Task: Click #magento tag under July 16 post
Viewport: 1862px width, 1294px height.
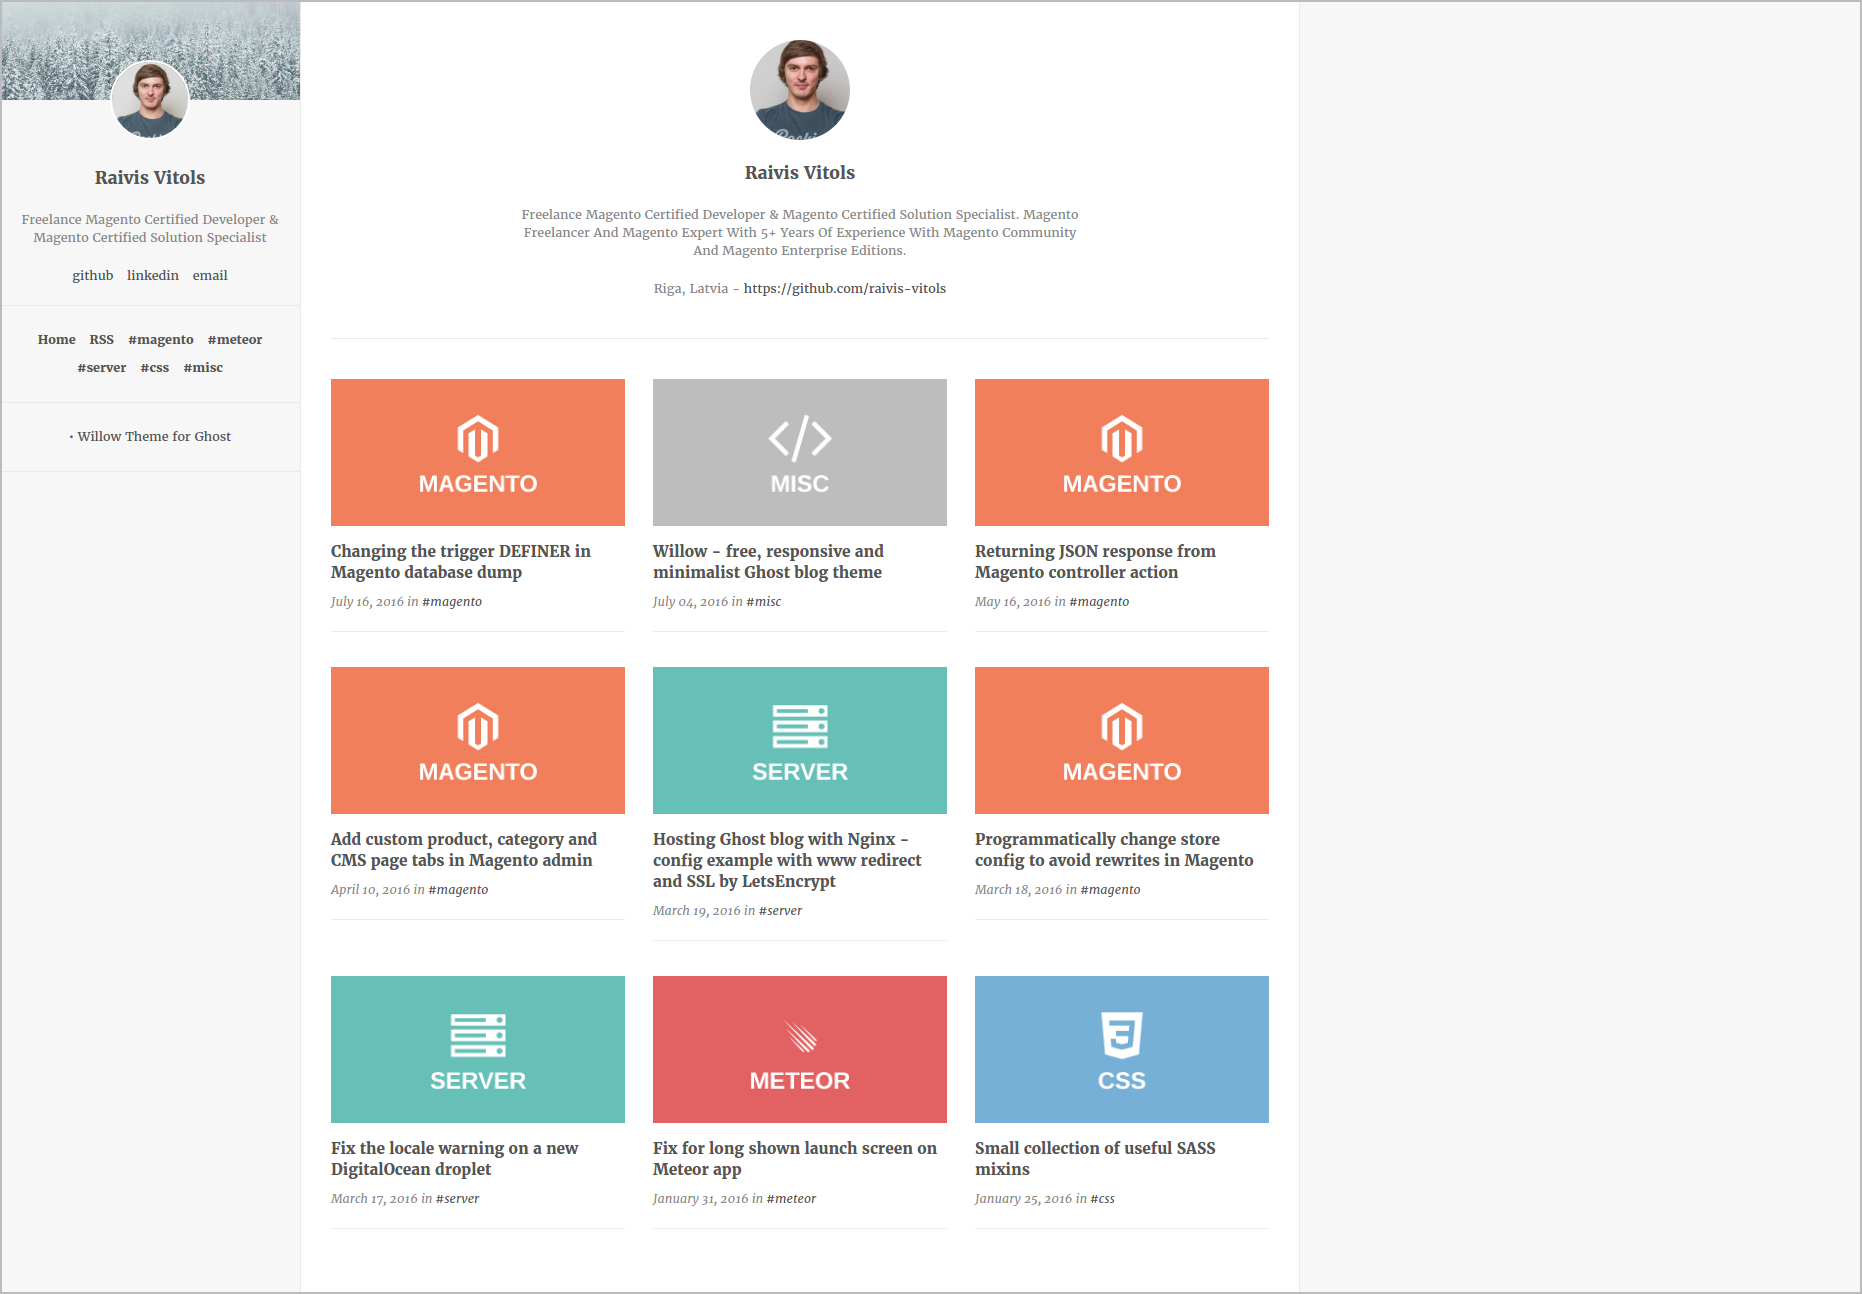Action: click(452, 601)
